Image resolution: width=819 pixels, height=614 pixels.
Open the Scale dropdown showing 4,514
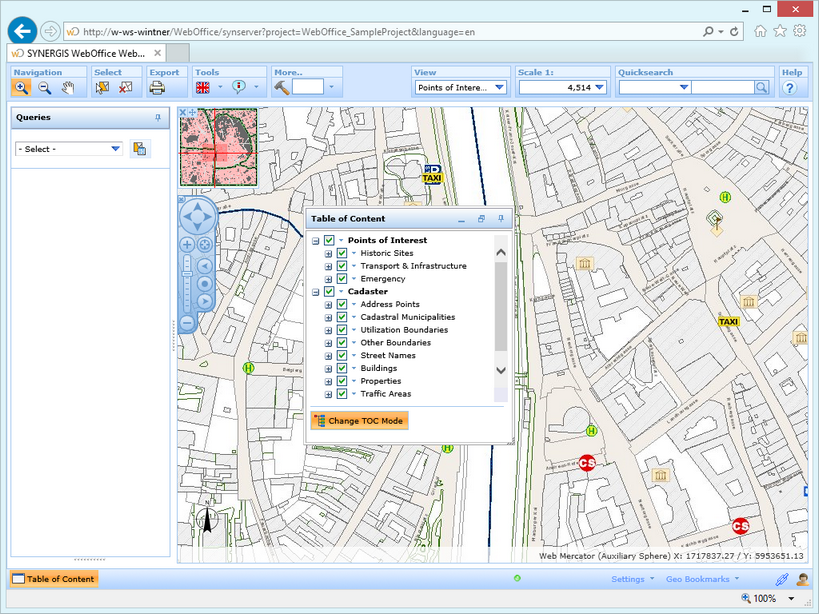point(565,87)
